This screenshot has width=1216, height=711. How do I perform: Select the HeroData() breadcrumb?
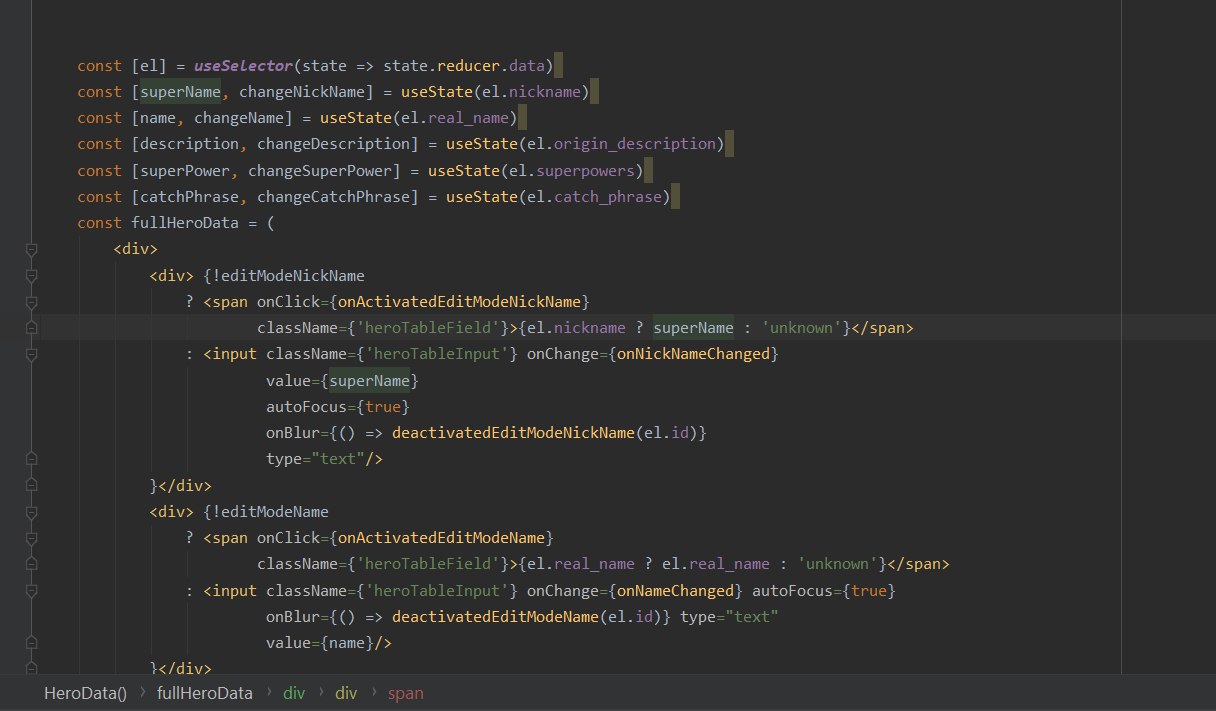coord(85,693)
